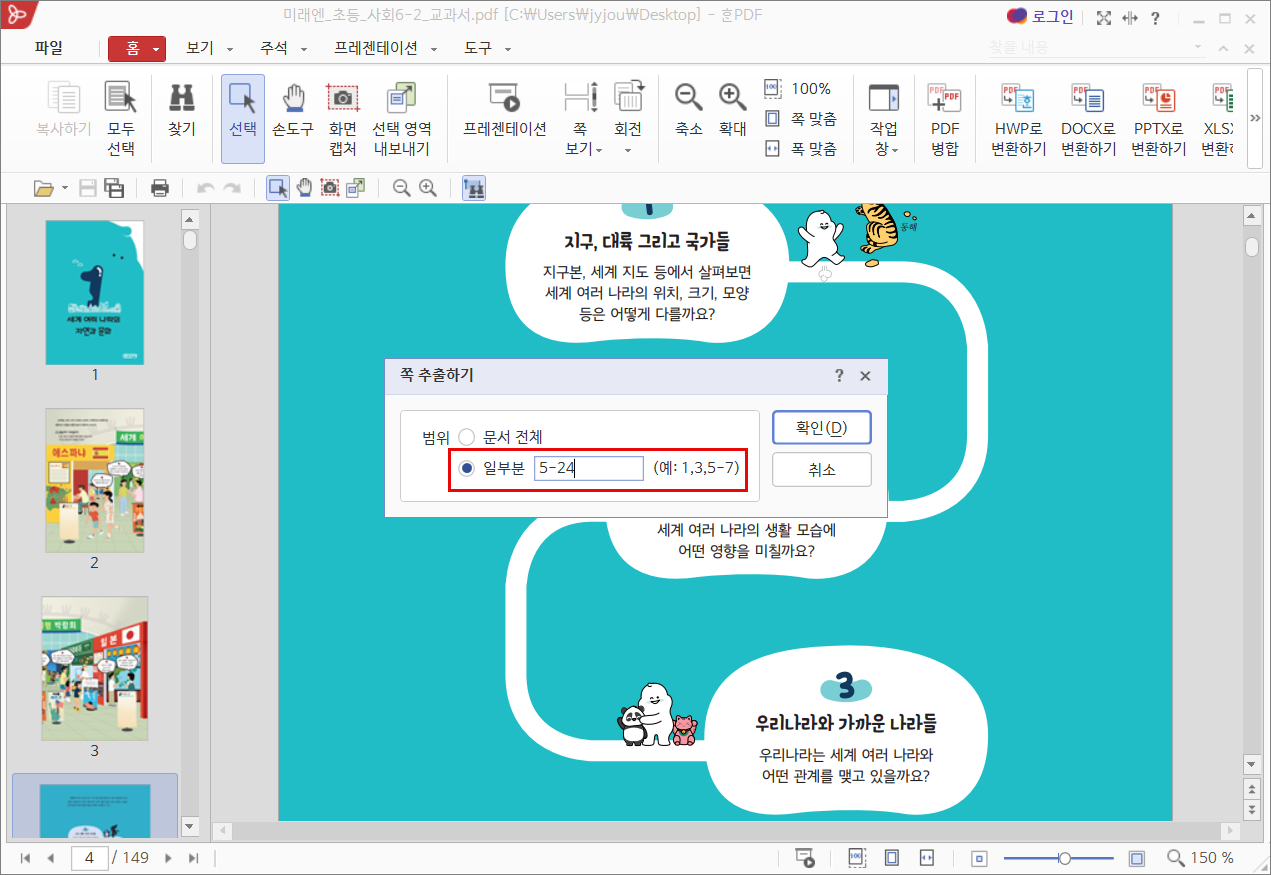Screen dimensions: 1271x875
Task: Click zoom slider small-page icon on left end
Action: point(979,858)
